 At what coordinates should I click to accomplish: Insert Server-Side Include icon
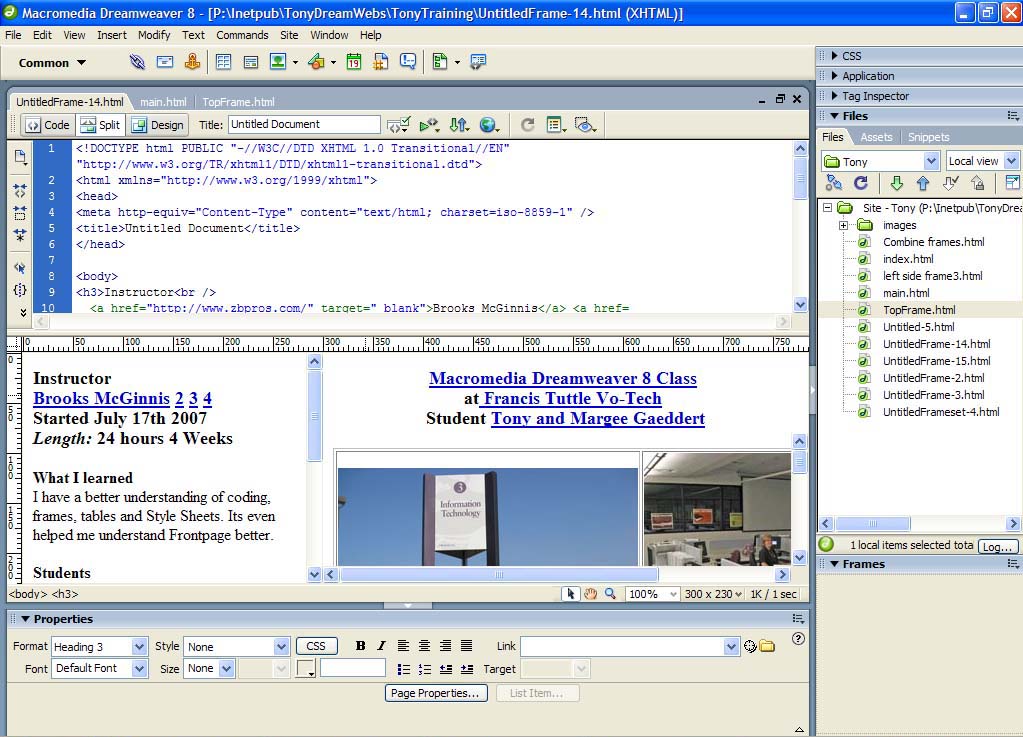point(380,62)
